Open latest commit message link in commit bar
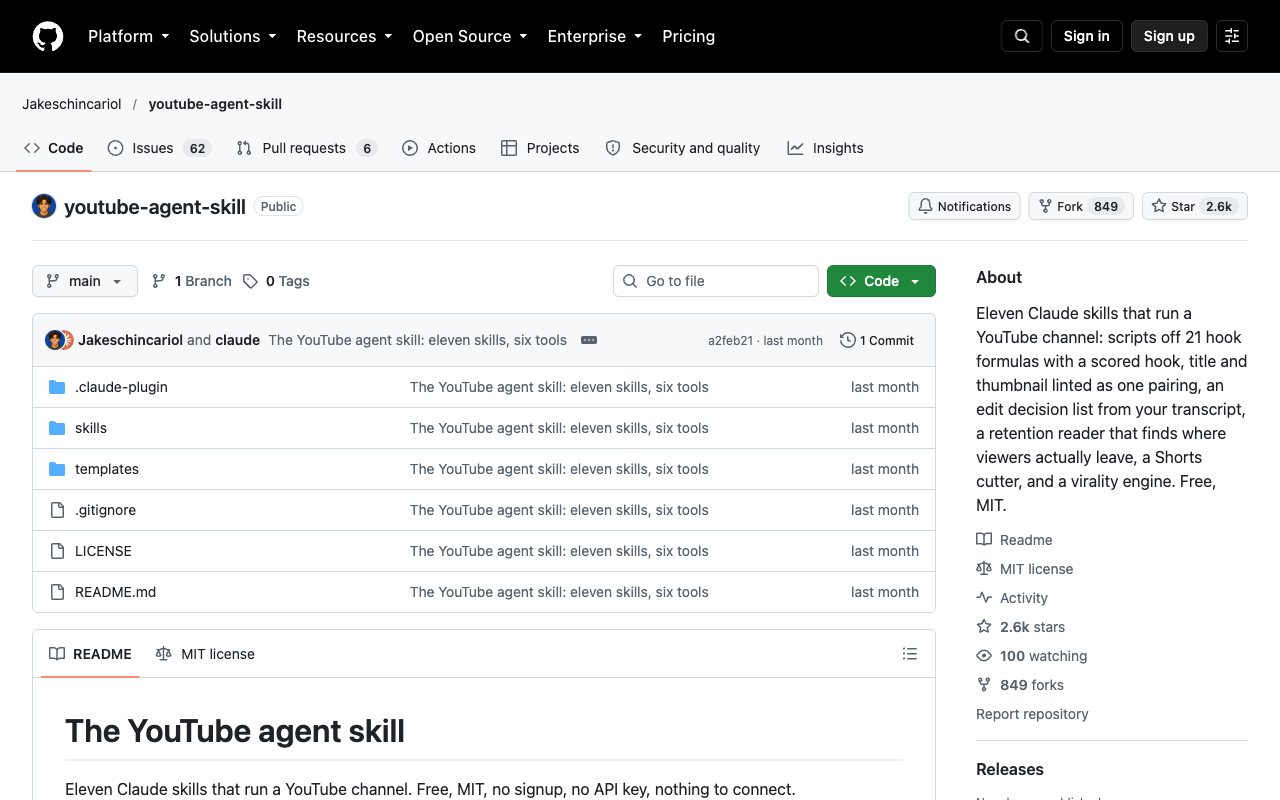The height and width of the screenshot is (800, 1280). click(418, 340)
